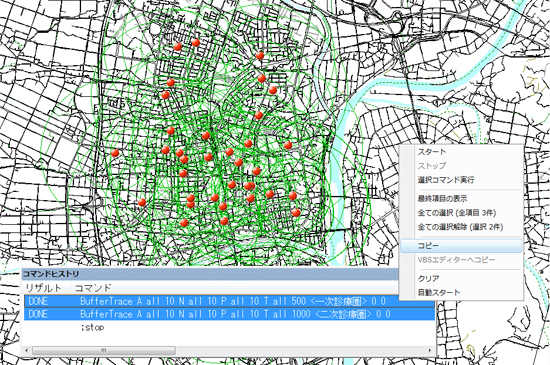Viewport: 550px width, 365px height.
Task: Click the :stop command row
Action: coord(229,327)
